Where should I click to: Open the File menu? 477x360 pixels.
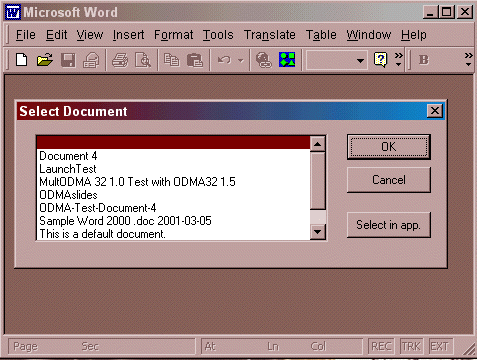[26, 35]
